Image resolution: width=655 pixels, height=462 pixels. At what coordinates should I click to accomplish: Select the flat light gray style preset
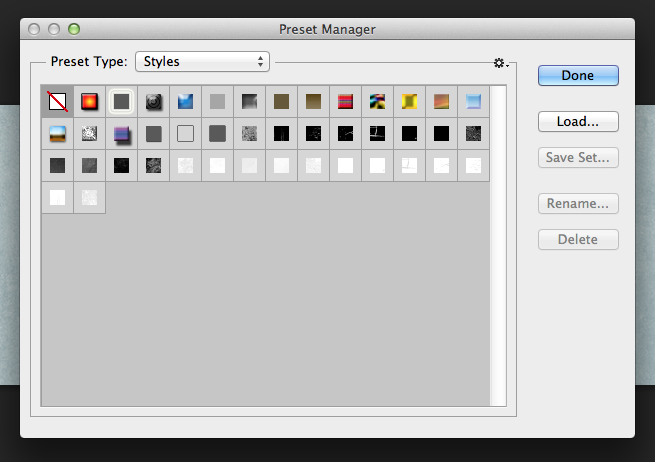coord(218,102)
